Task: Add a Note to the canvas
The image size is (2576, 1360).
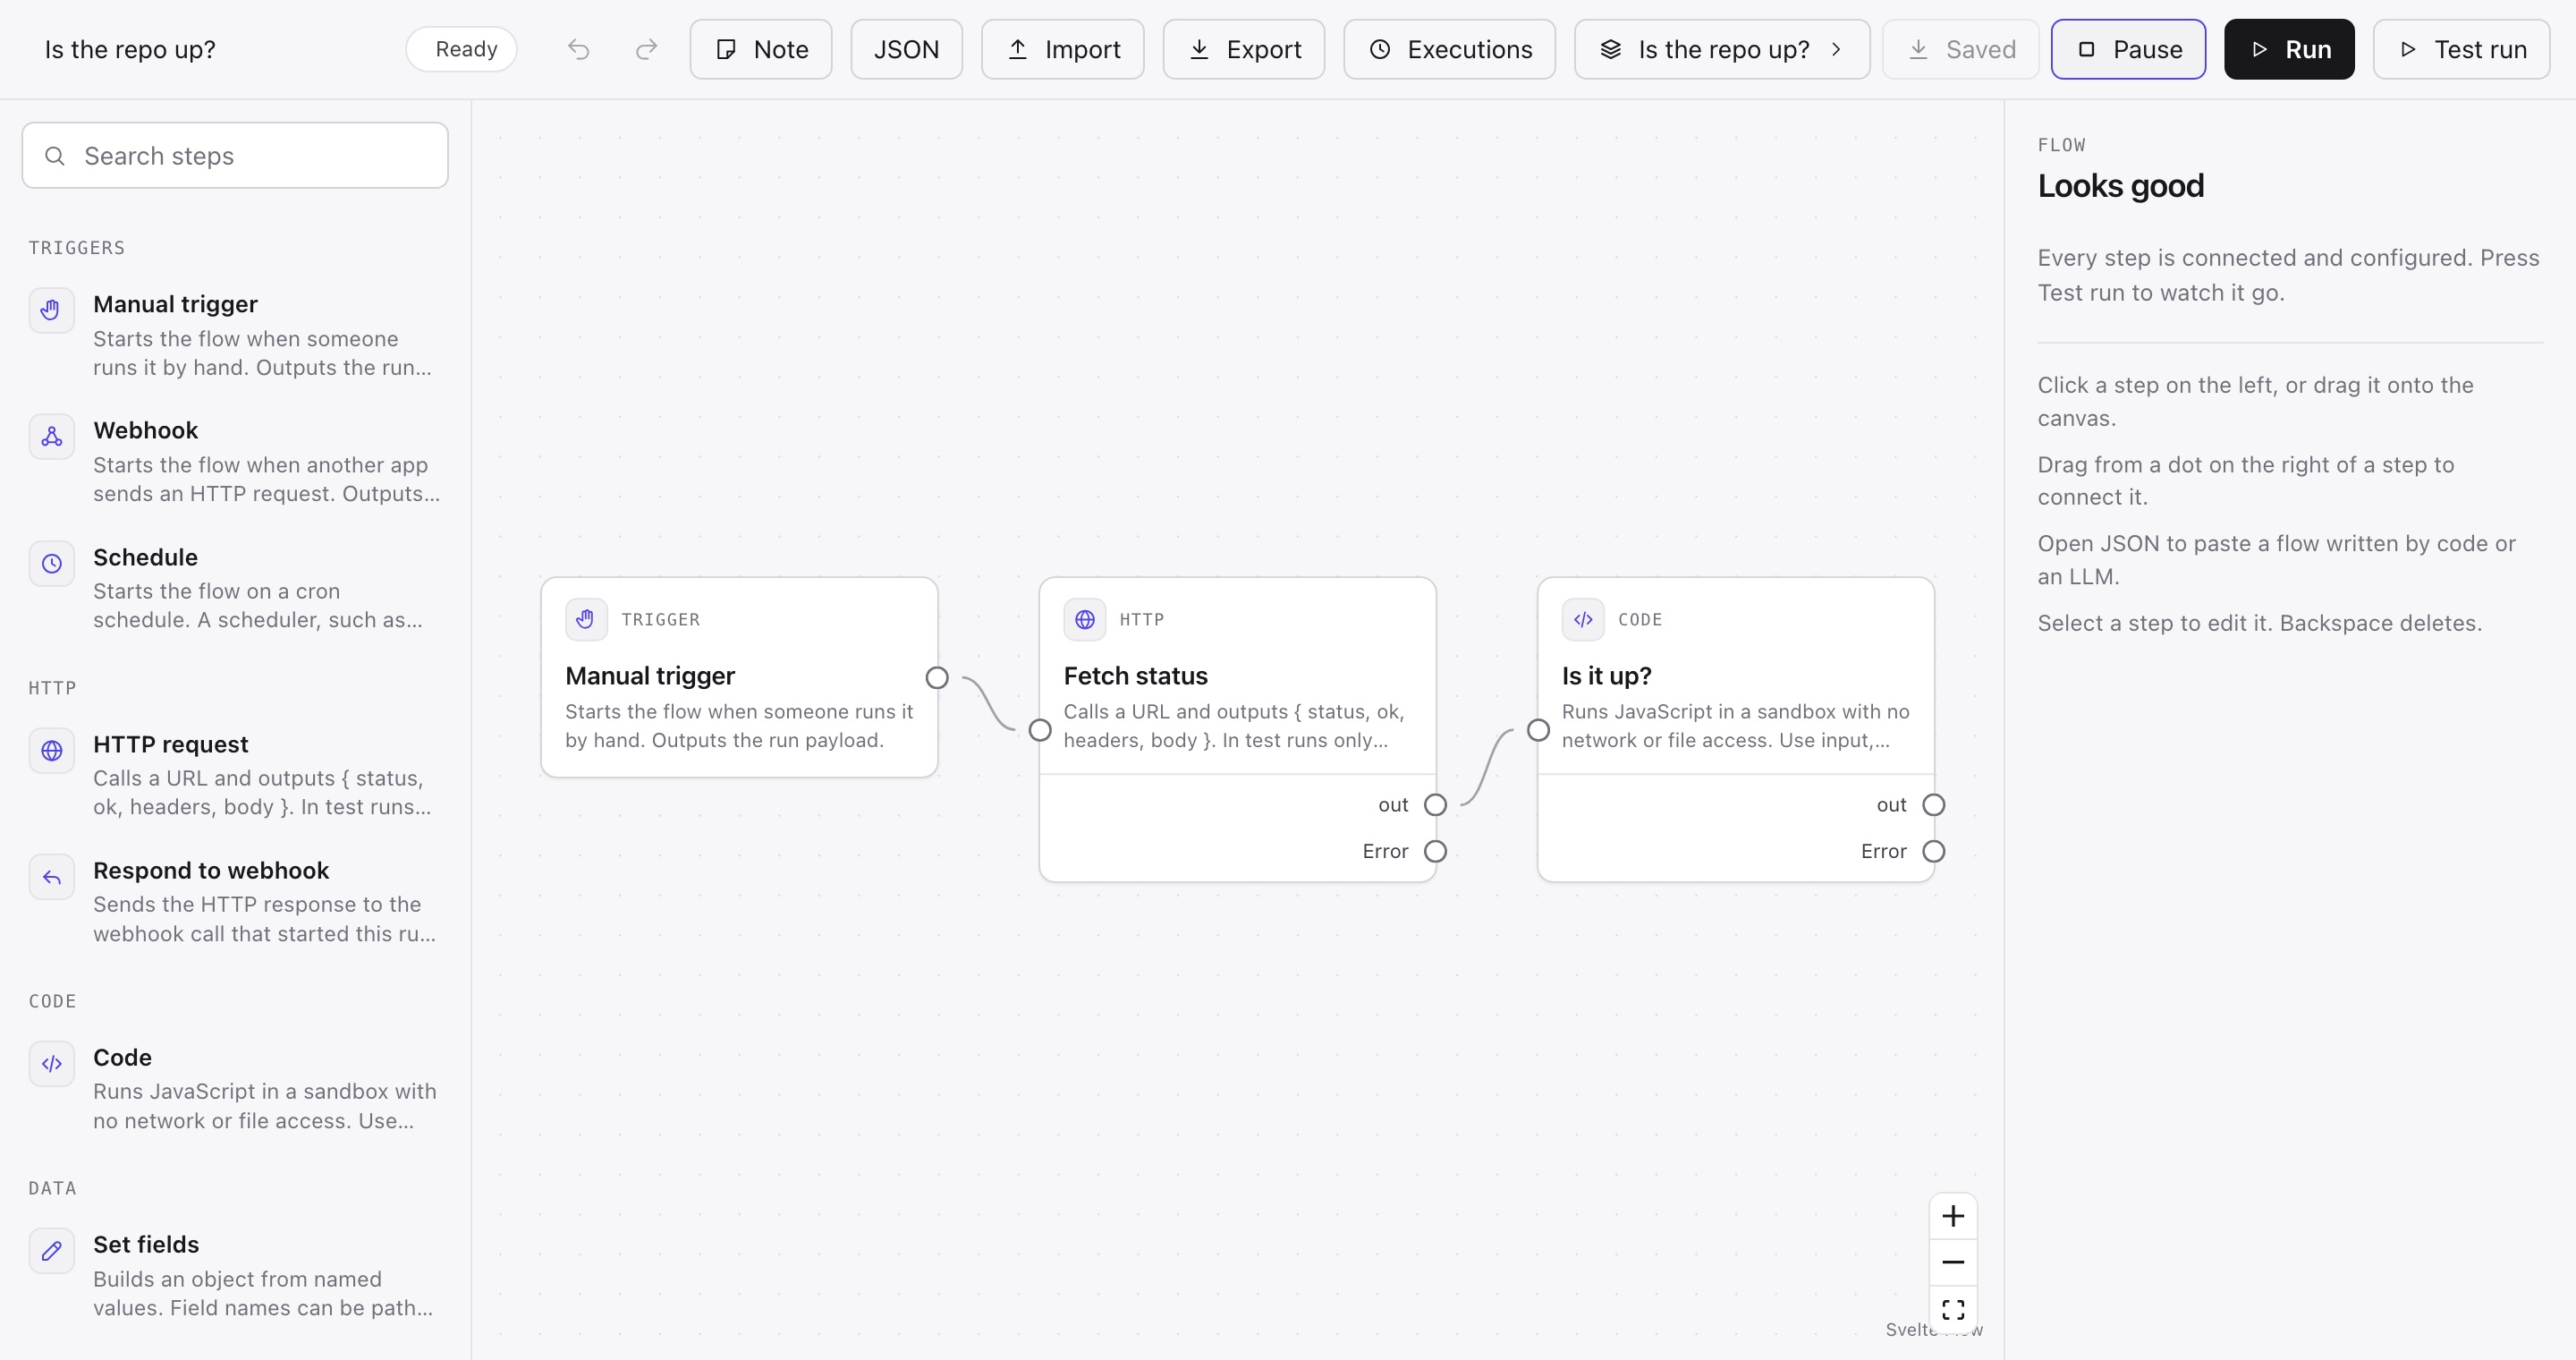Action: (x=761, y=49)
